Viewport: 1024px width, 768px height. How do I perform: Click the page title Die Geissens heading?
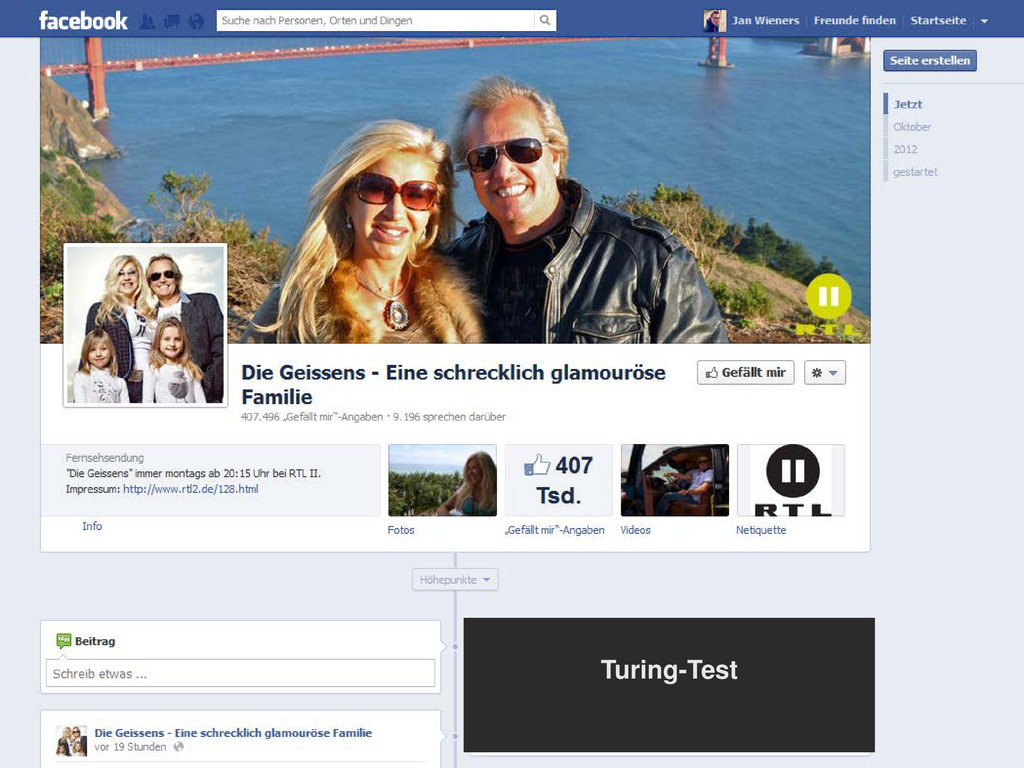453,385
